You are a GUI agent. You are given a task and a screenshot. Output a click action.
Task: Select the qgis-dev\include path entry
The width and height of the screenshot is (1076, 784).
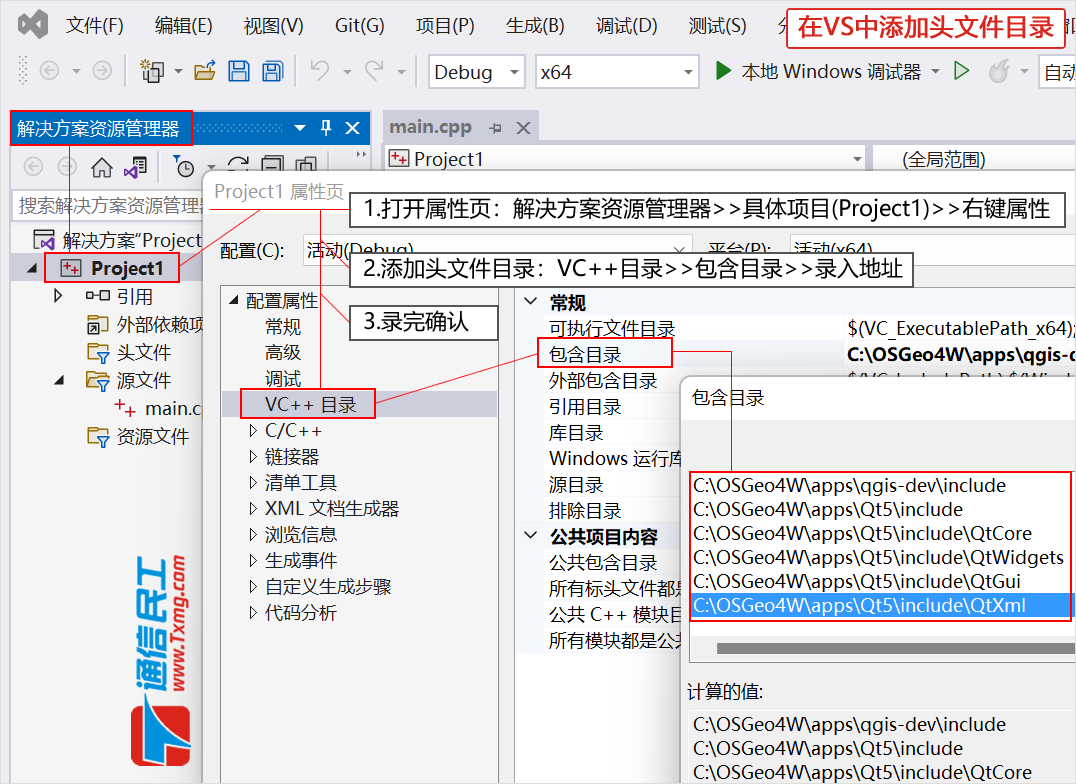pyautogui.click(x=850, y=485)
